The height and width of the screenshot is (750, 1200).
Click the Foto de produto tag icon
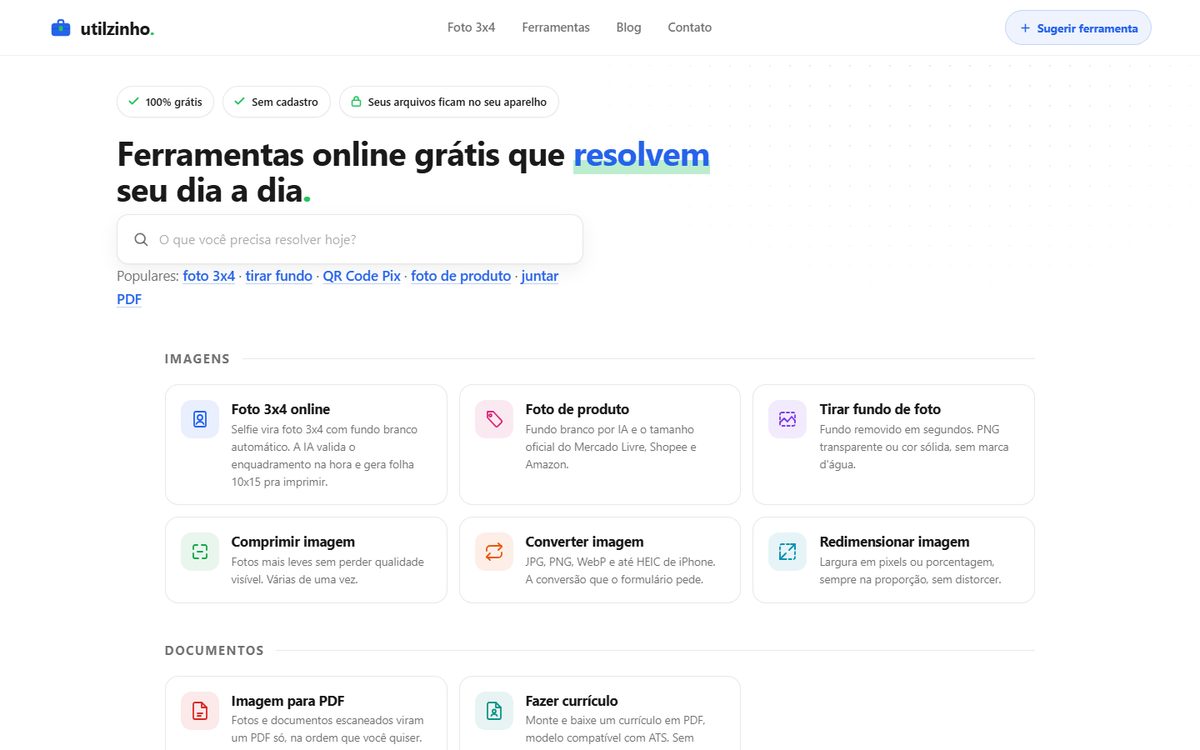pos(494,419)
